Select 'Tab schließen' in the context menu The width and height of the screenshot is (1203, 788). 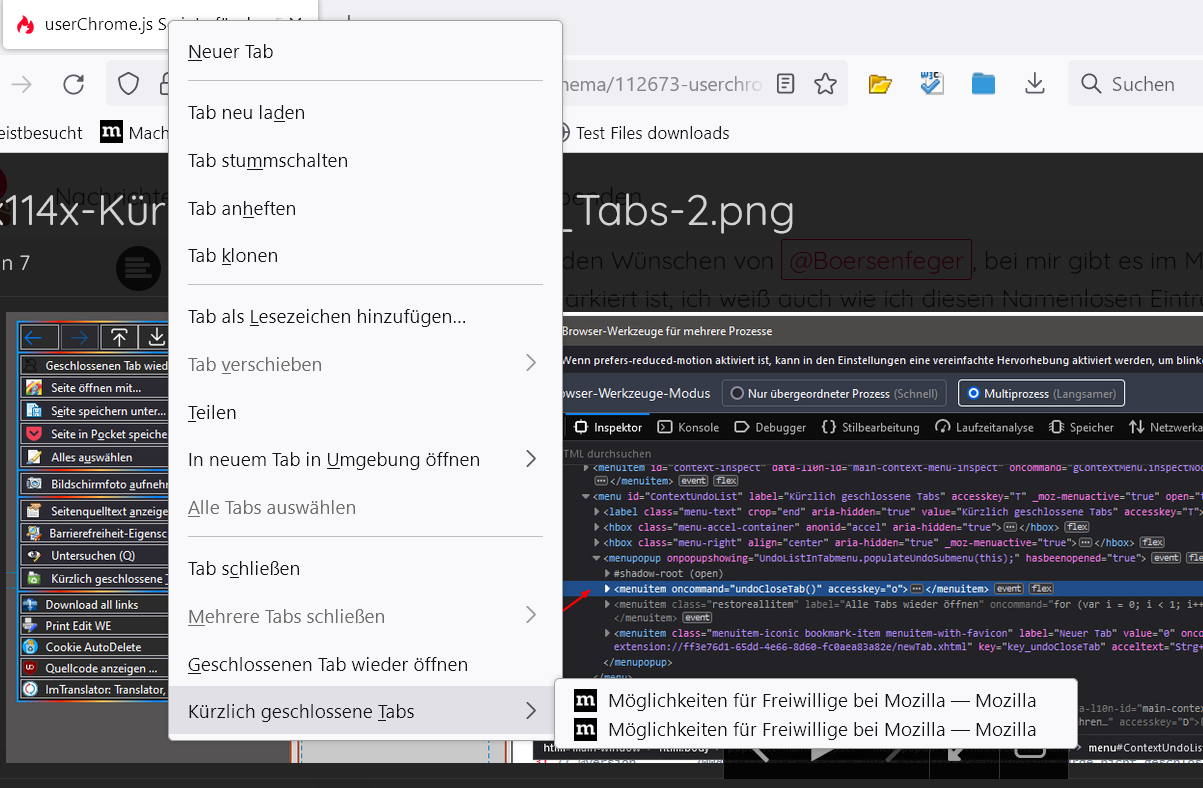(x=244, y=568)
